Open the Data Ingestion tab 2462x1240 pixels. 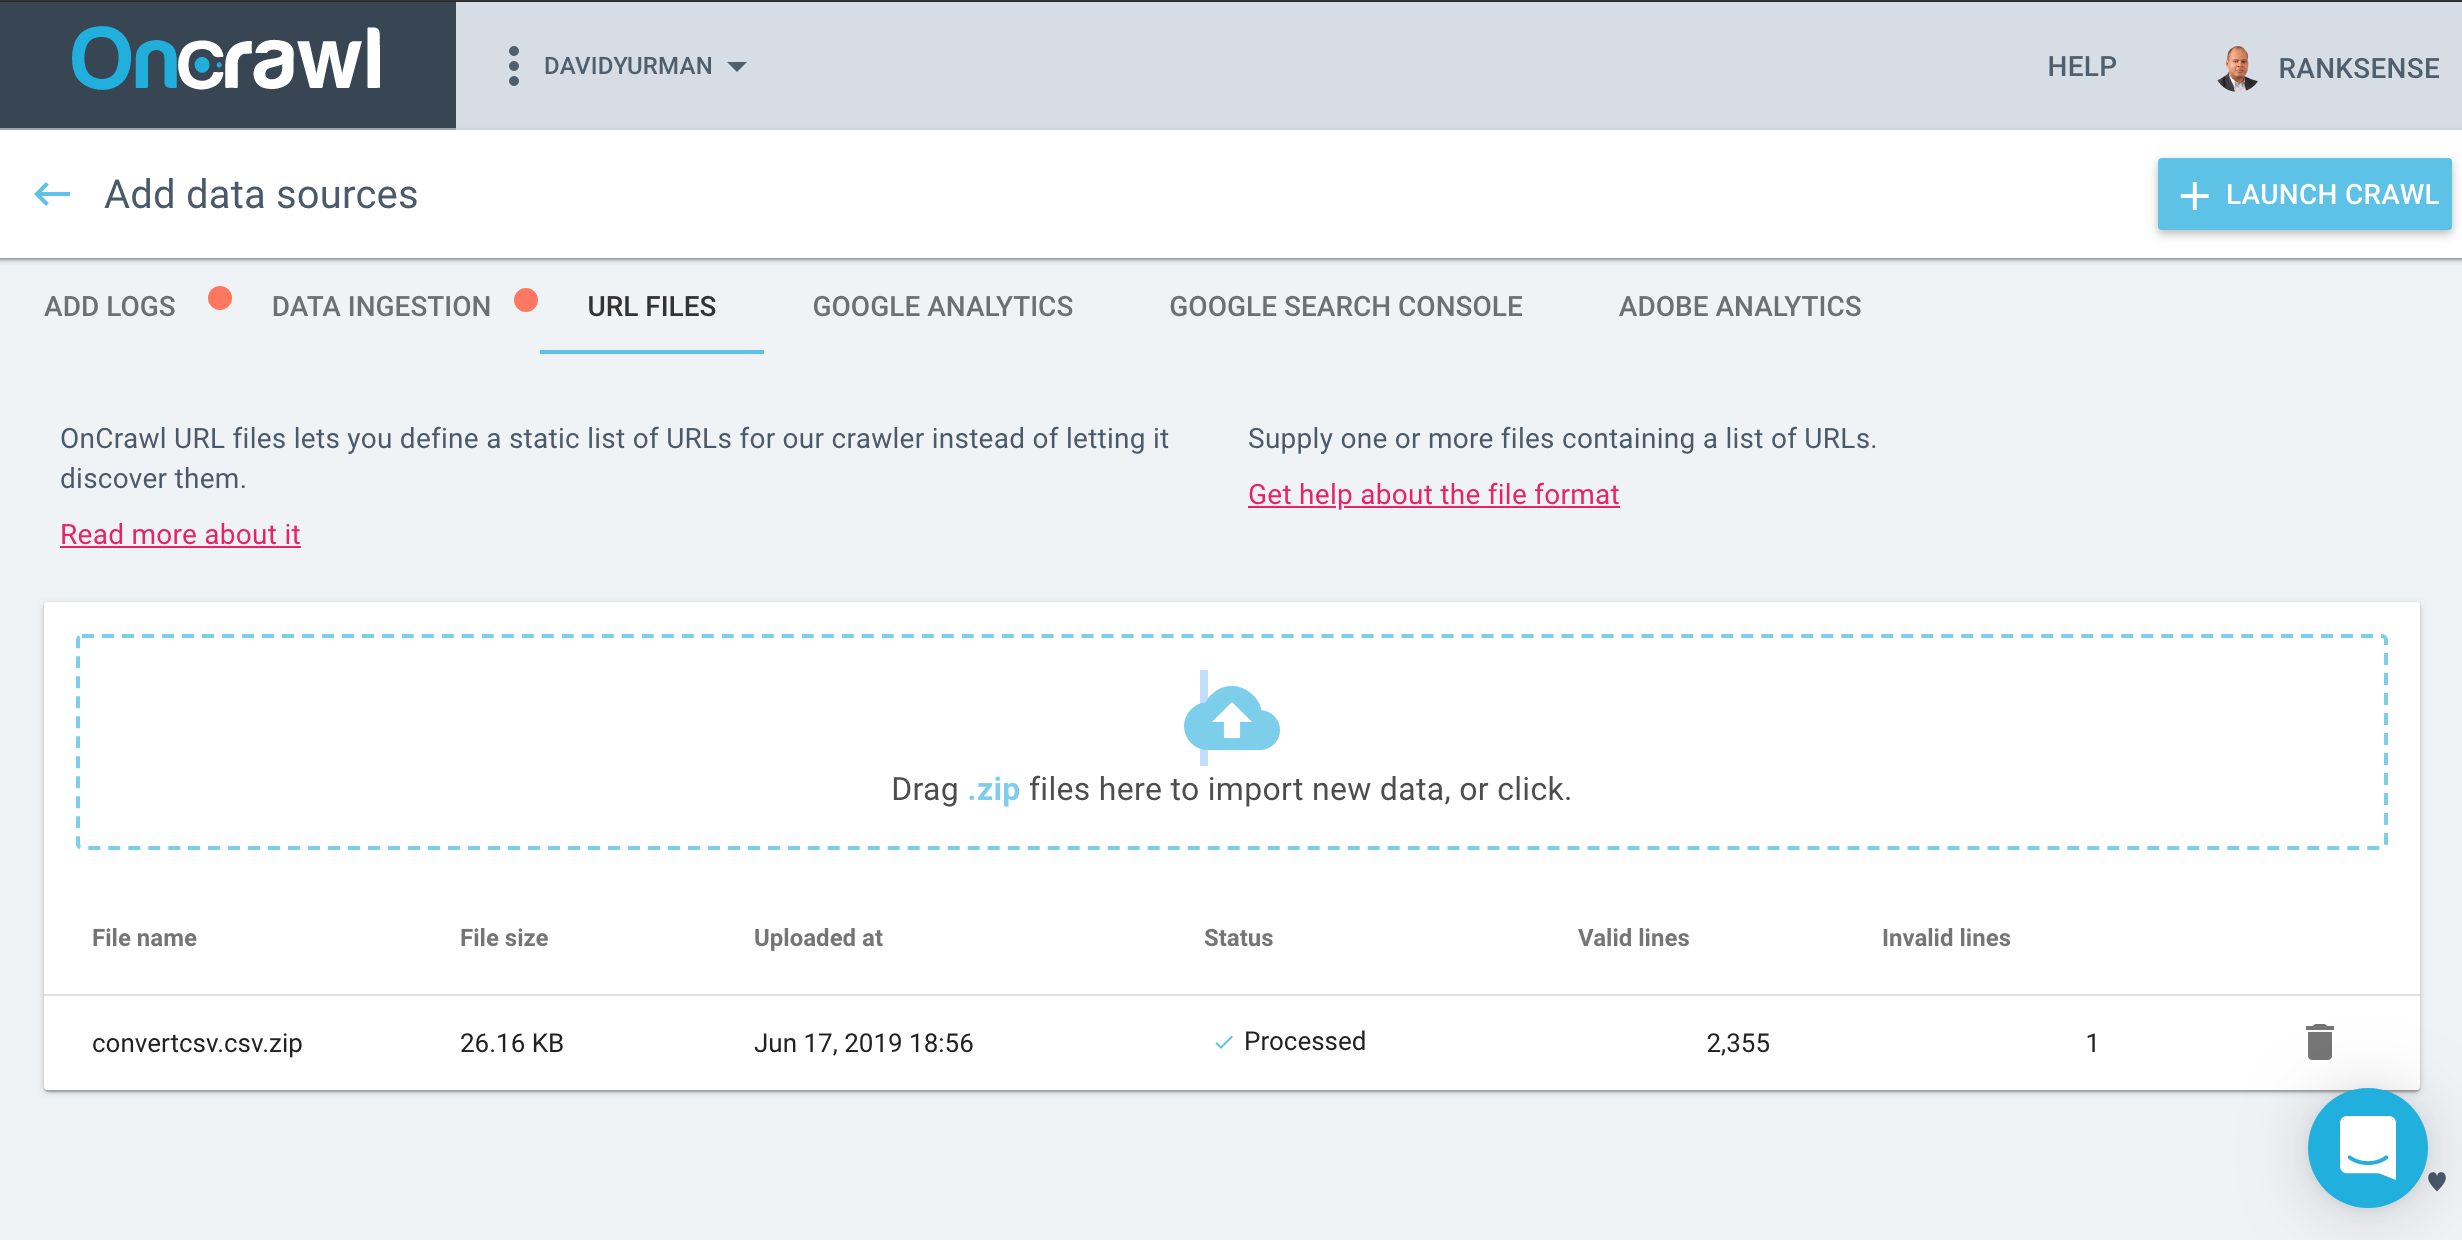381,306
